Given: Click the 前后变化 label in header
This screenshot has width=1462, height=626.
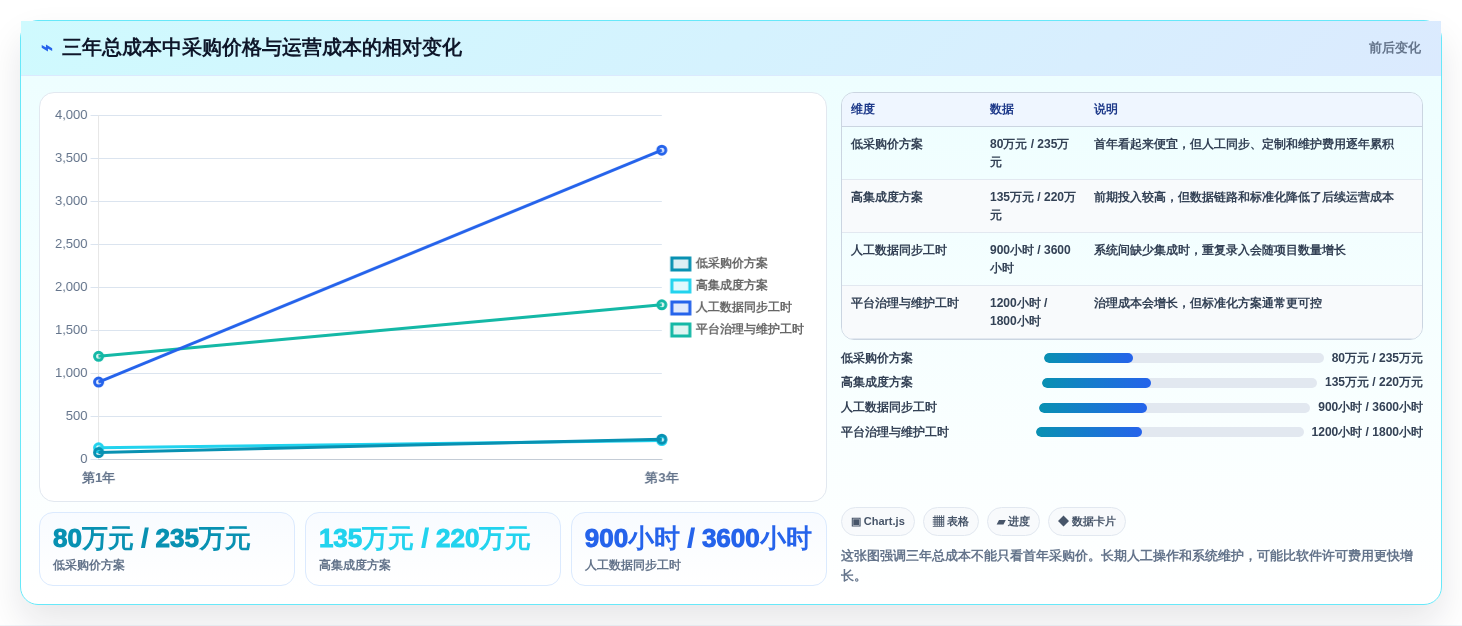Looking at the screenshot, I should 1394,48.
